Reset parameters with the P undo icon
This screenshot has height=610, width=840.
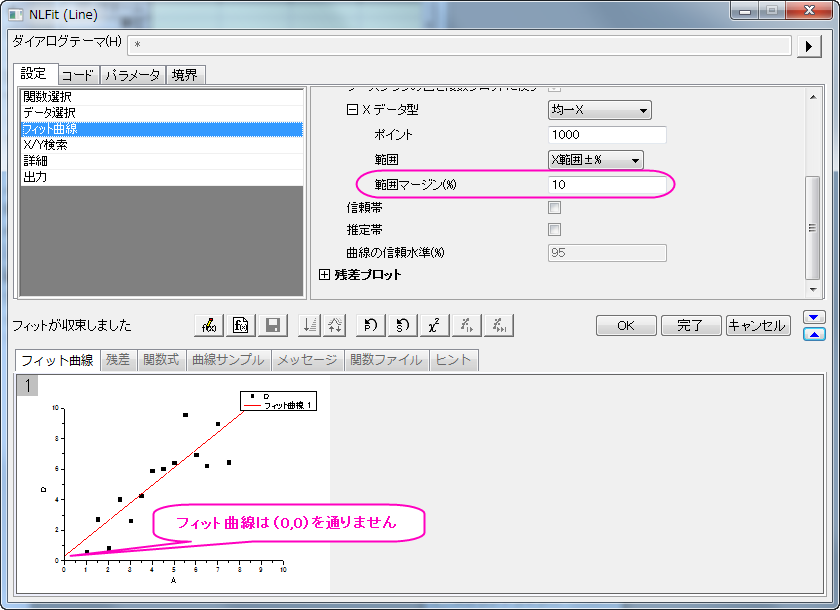(371, 325)
